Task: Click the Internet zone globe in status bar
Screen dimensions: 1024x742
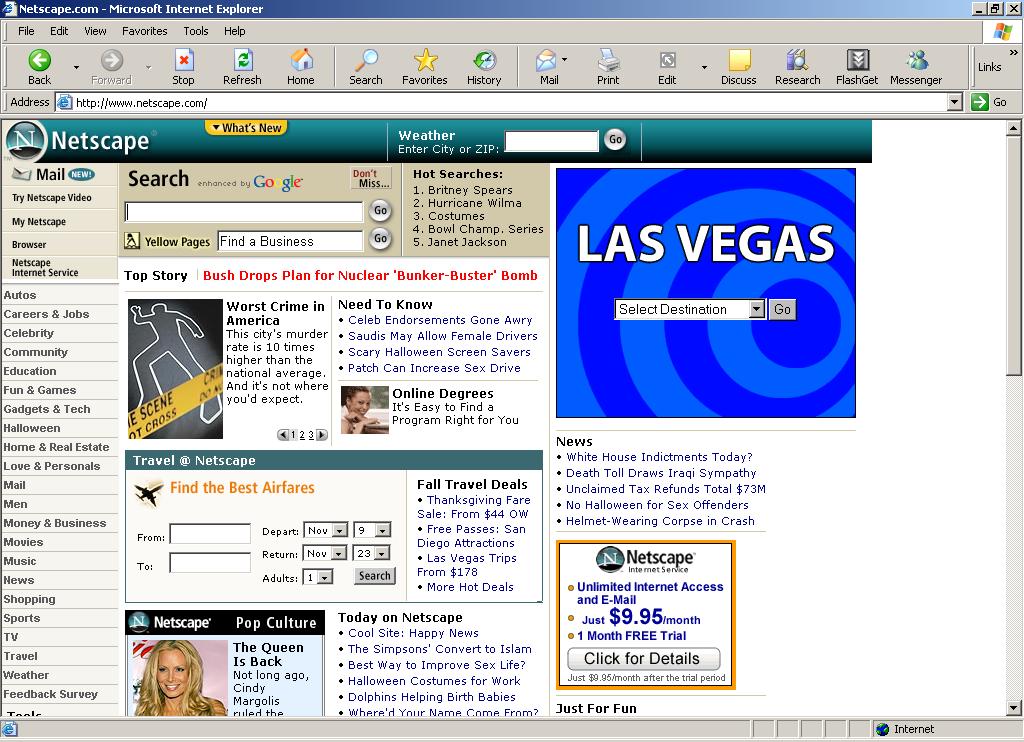Action: 882,729
